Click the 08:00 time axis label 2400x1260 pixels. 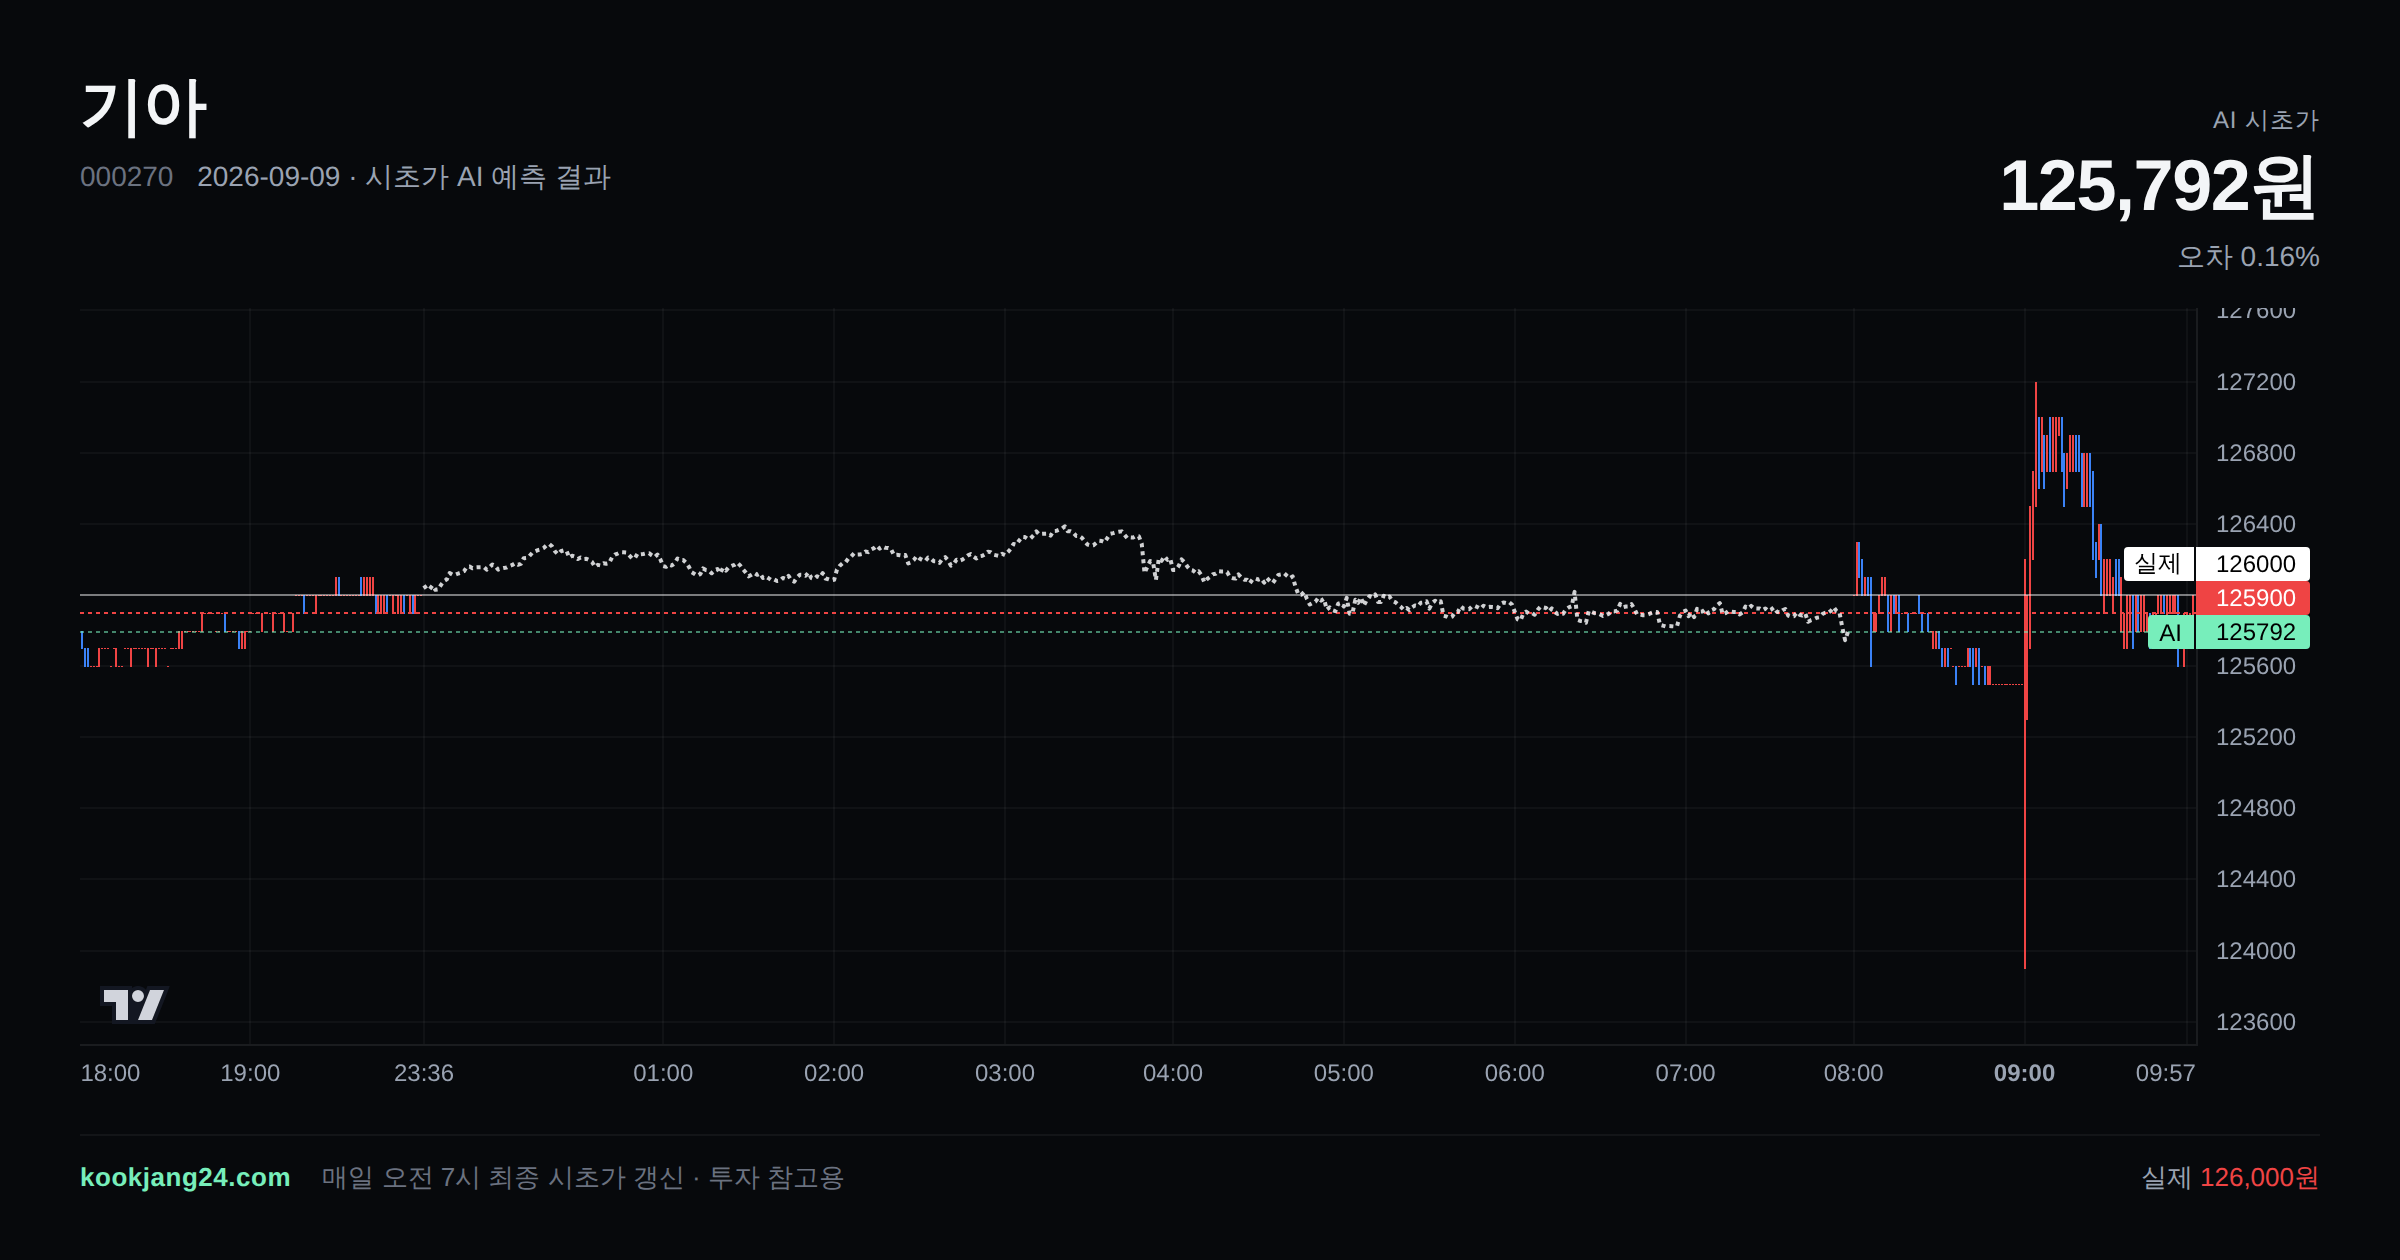(1853, 1073)
